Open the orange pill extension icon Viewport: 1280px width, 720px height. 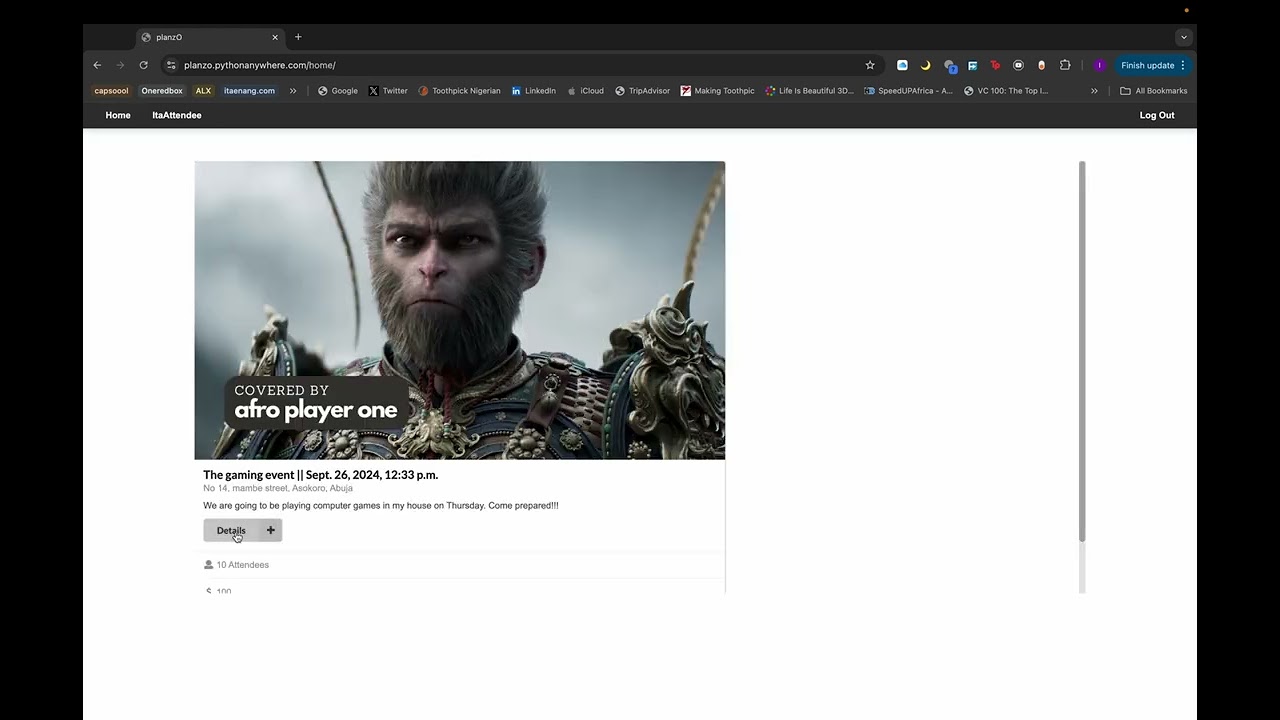click(1041, 65)
